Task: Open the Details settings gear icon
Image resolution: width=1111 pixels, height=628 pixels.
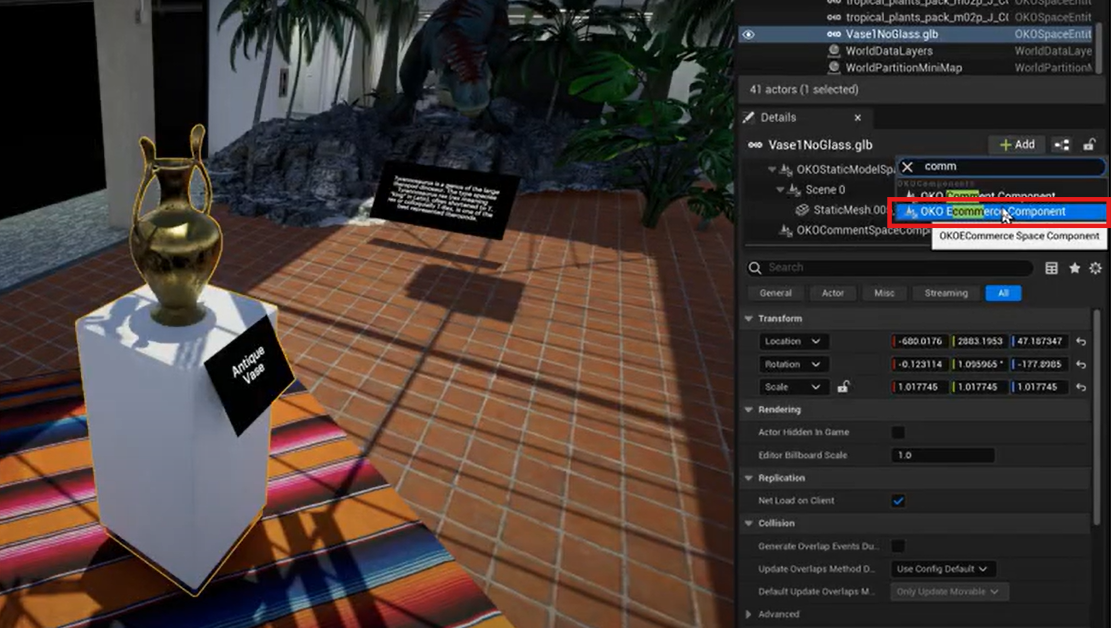Action: (x=1095, y=268)
